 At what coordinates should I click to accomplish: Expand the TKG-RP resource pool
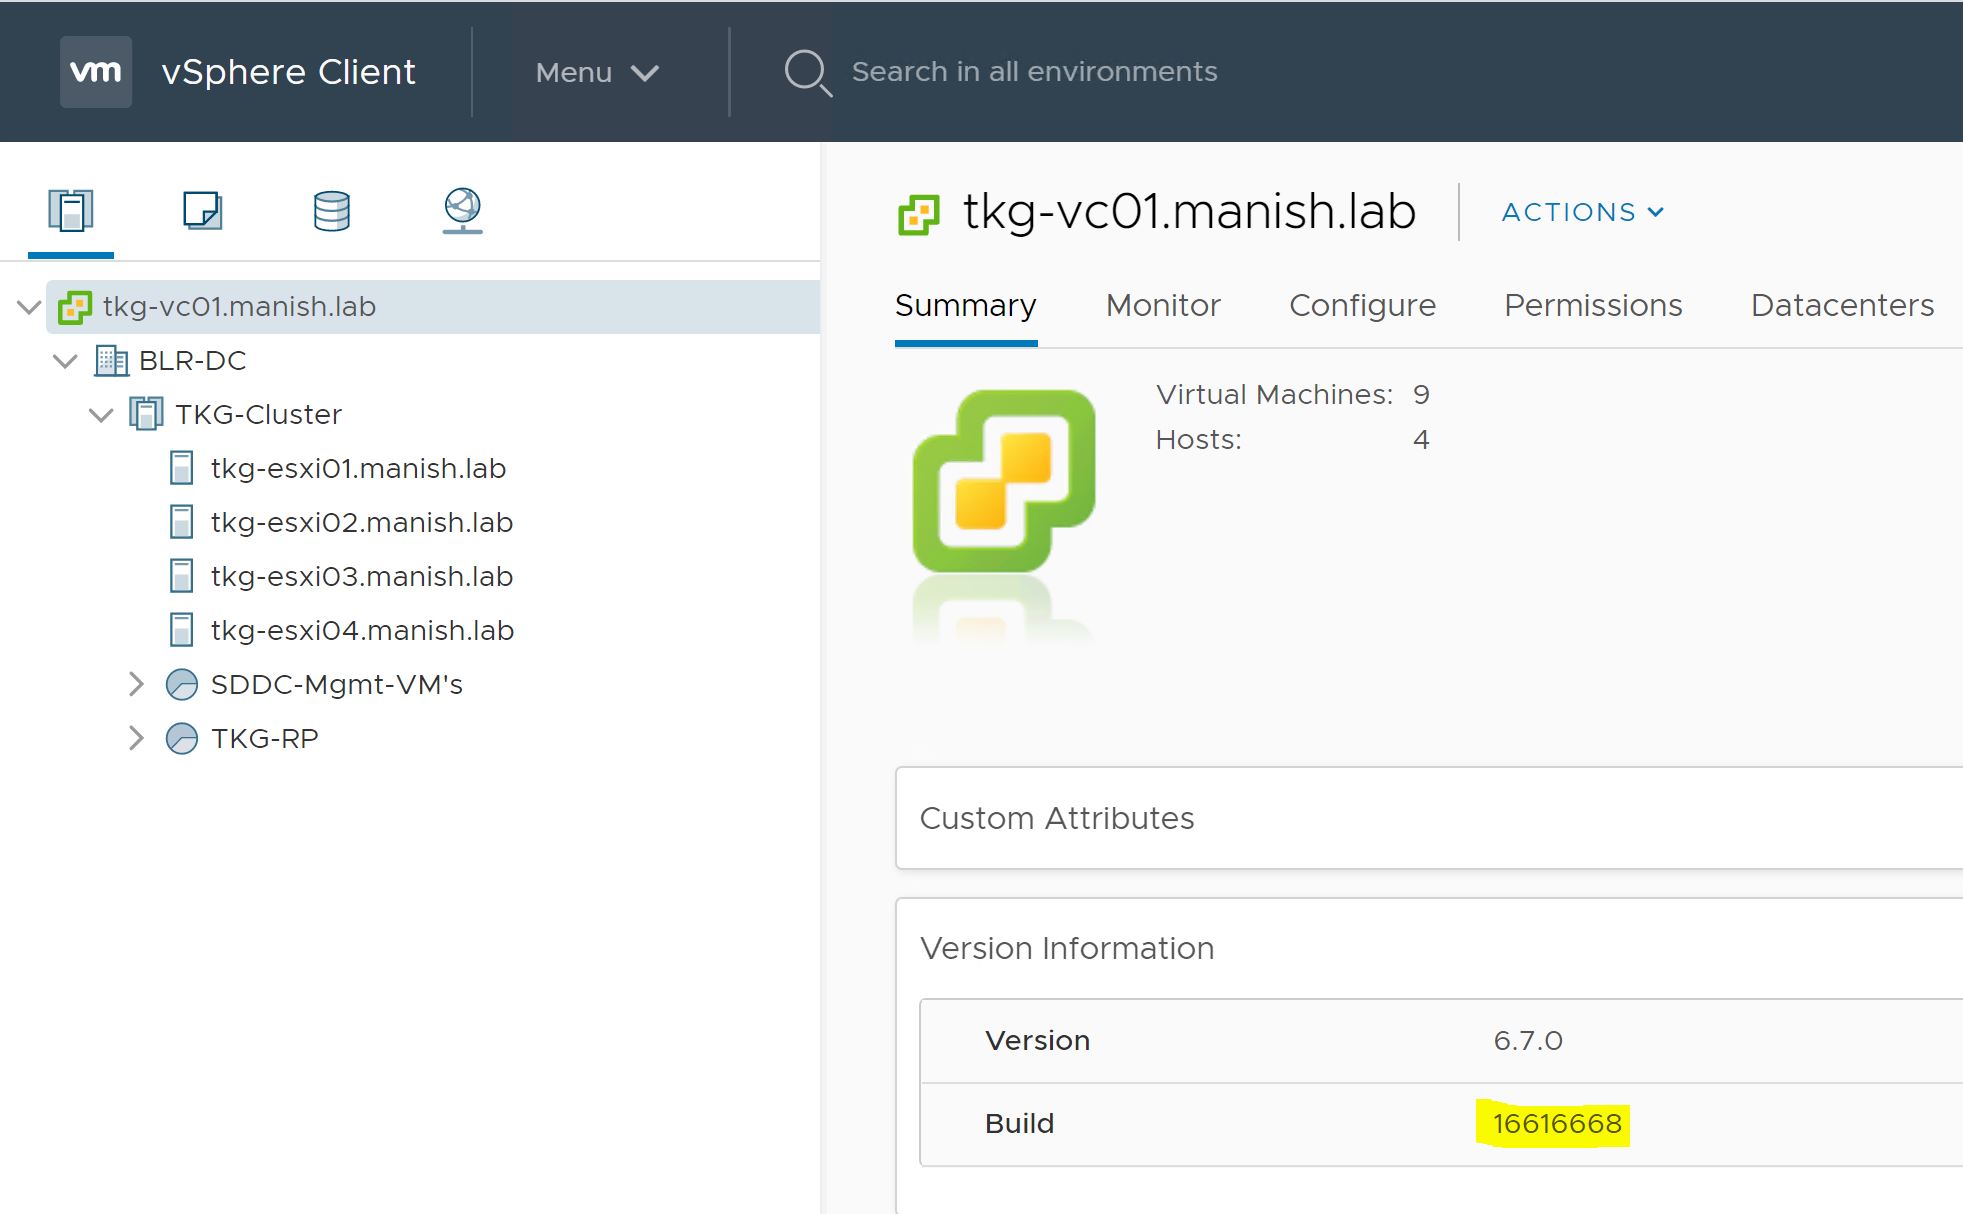[x=137, y=739]
